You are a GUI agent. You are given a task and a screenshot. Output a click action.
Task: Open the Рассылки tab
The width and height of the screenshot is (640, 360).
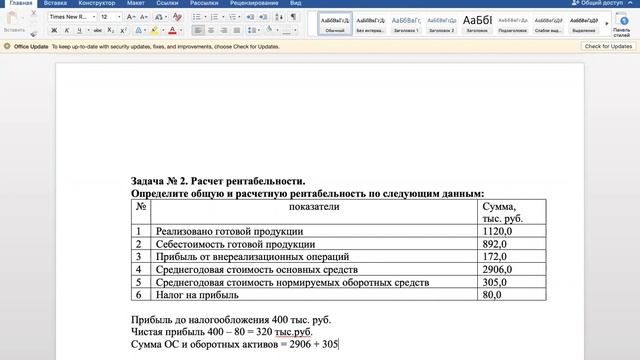[204, 3]
